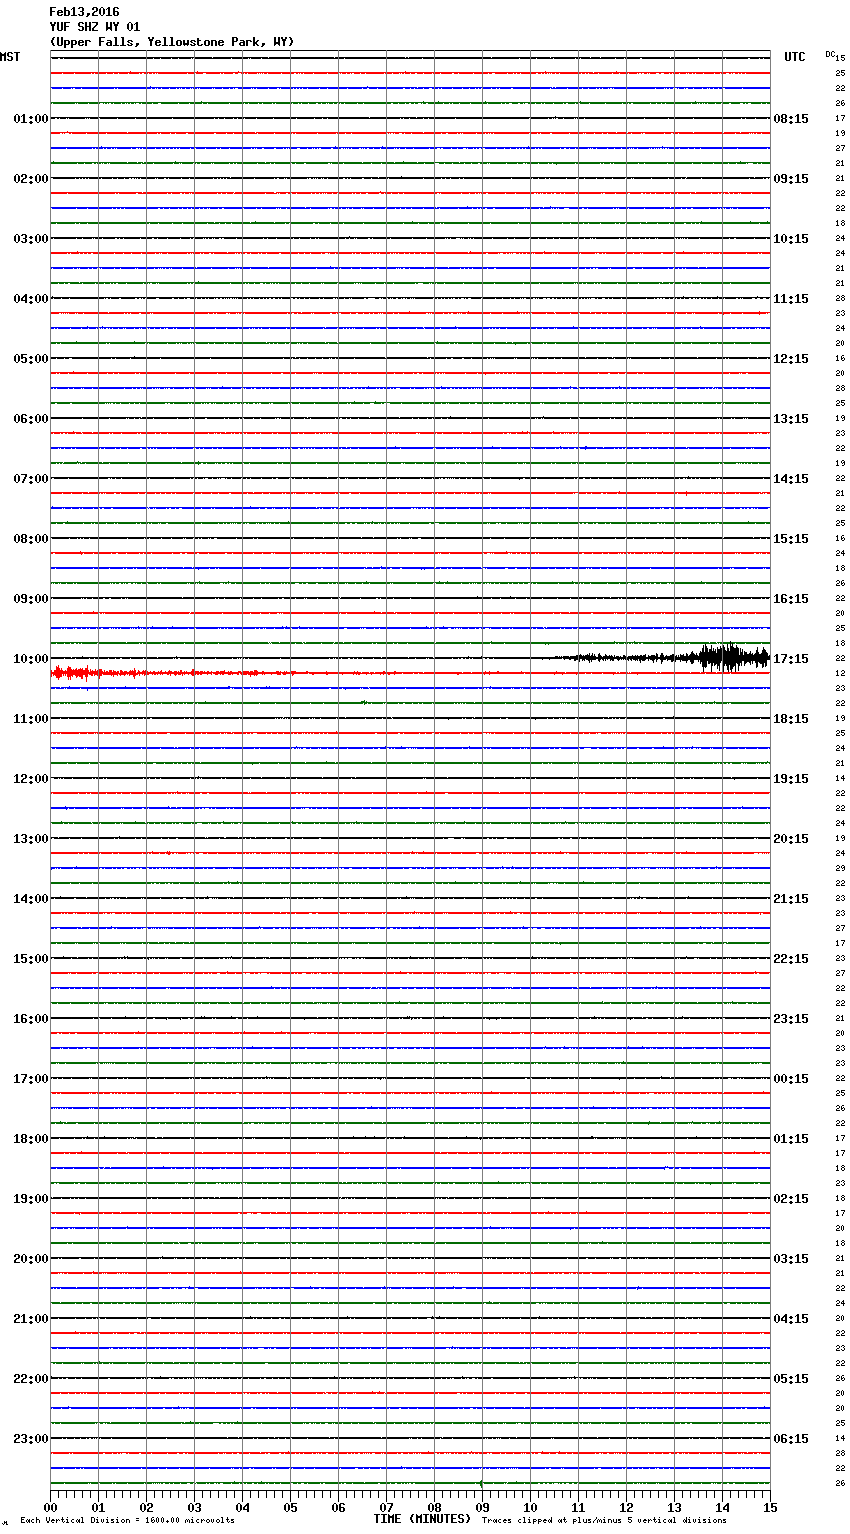Select the 09:00 MST row label
Viewport: 850px width, 1534px height.
tap(31, 599)
